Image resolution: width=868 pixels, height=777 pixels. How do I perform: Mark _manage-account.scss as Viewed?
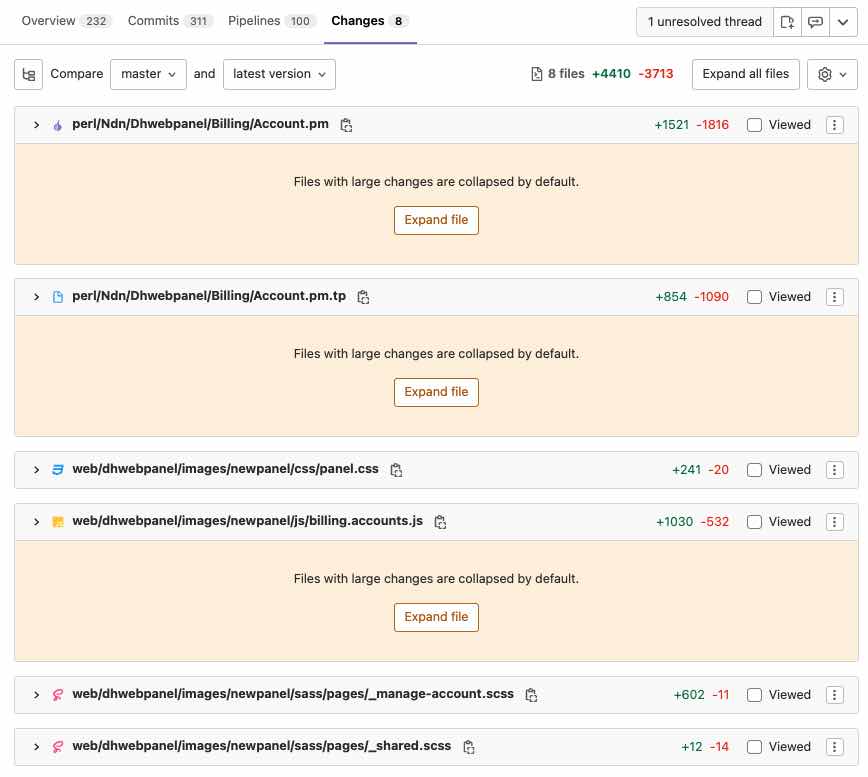[x=754, y=695]
